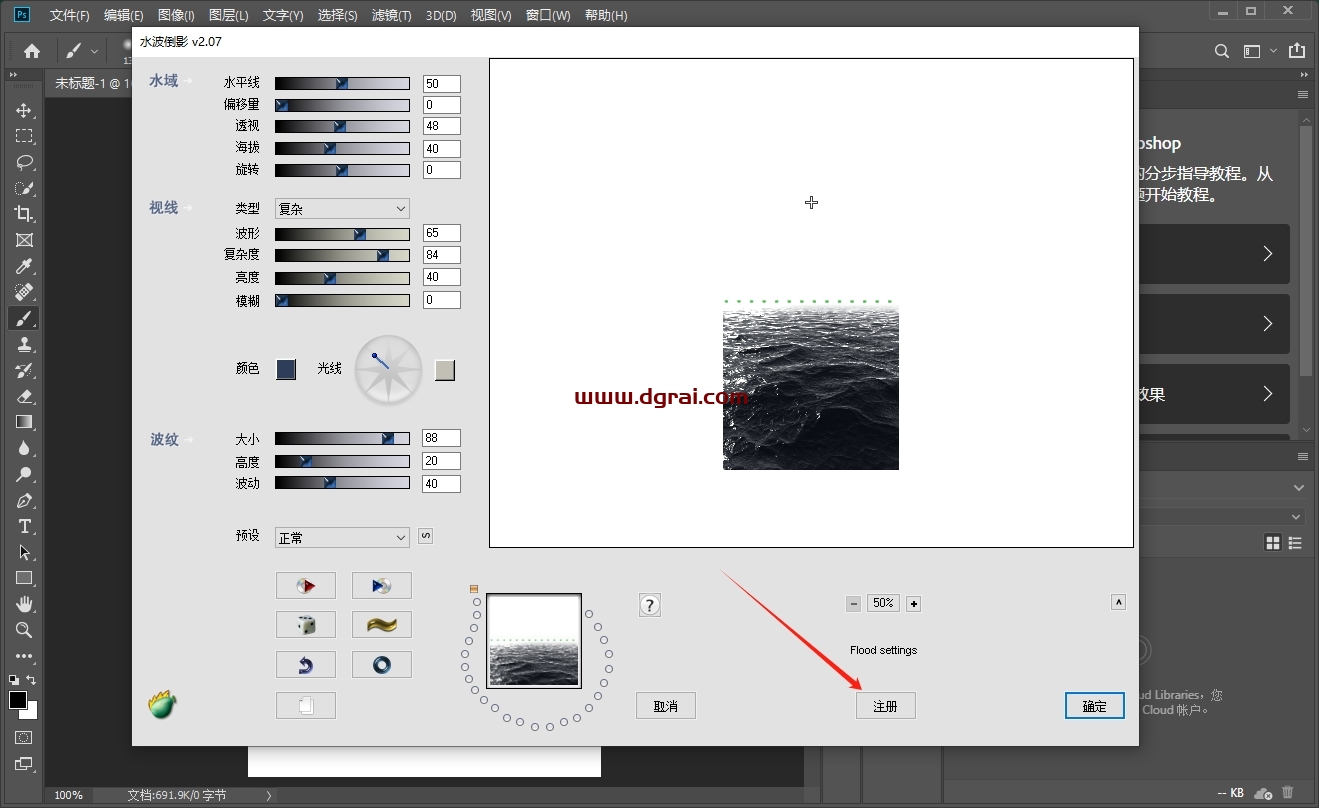Open the 类型 dropdown showing 复杂
Screen dimensions: 1319x808
342,208
